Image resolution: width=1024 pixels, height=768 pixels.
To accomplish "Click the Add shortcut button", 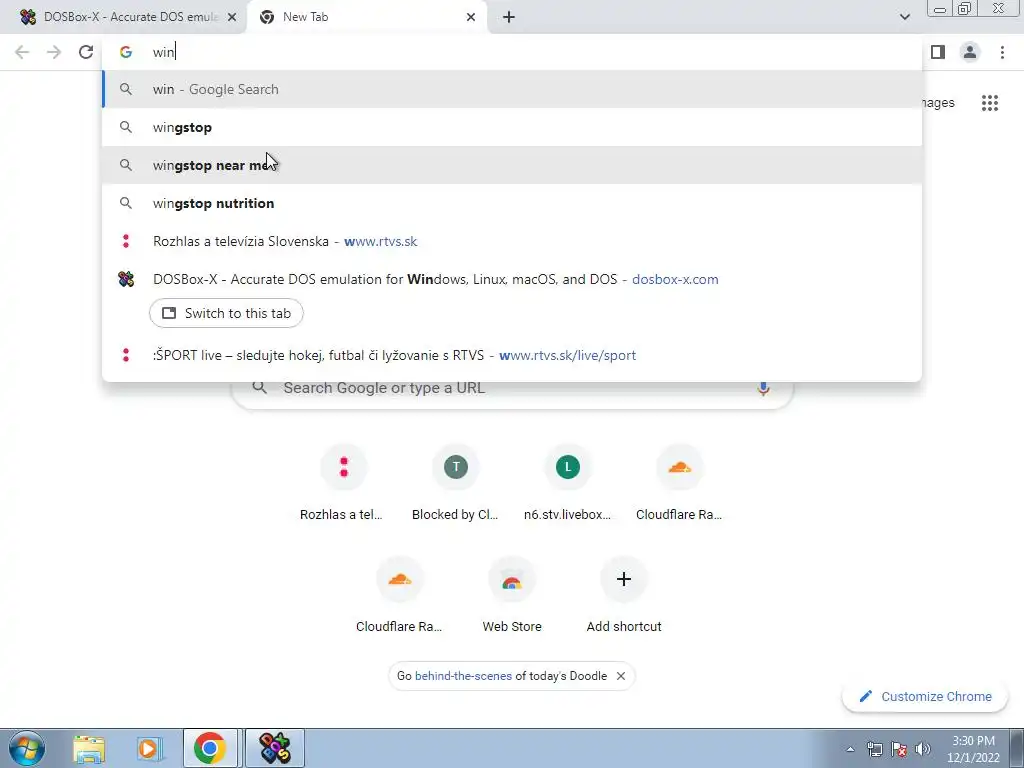I will 624,596.
